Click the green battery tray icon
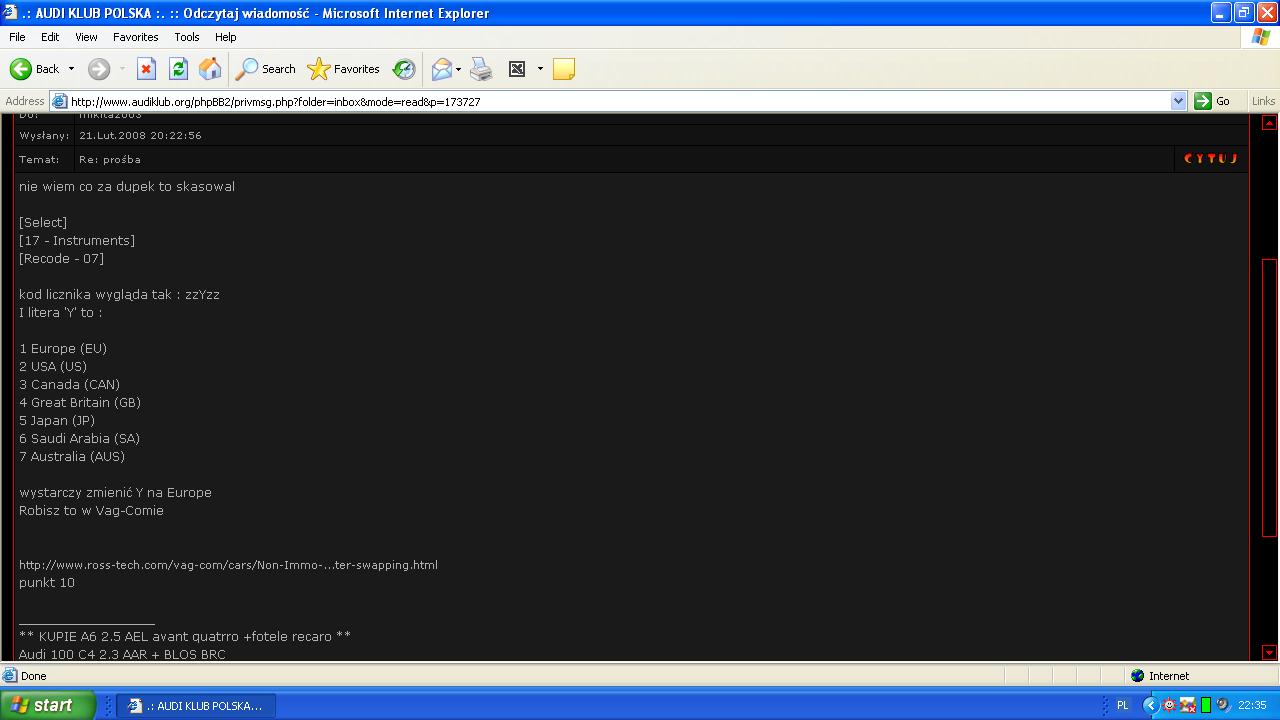The height and width of the screenshot is (720, 1280). [x=1206, y=705]
